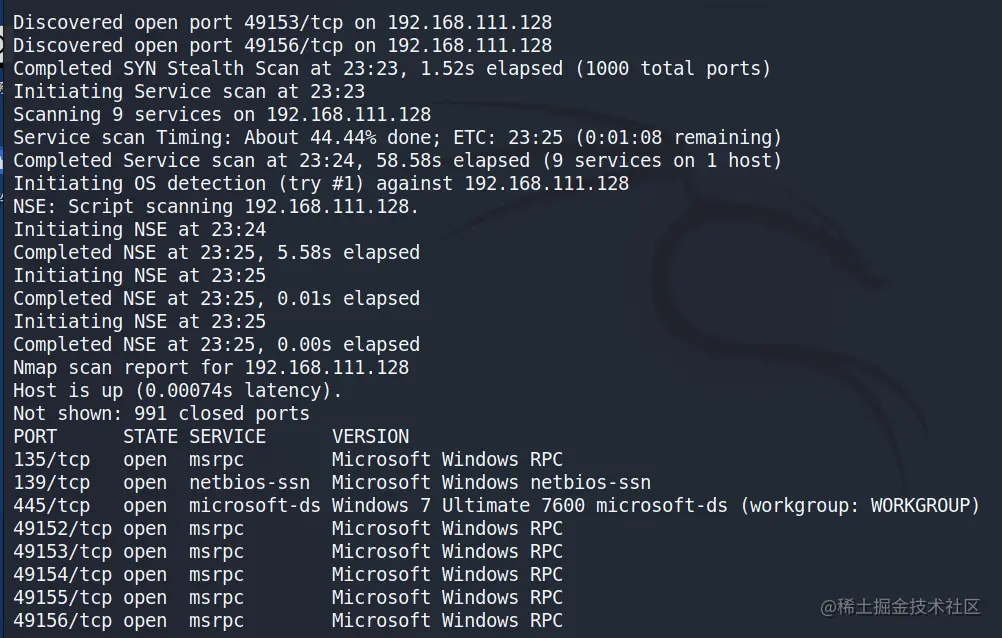Click the 135/tcp port entry
1002x638 pixels.
click(51, 460)
